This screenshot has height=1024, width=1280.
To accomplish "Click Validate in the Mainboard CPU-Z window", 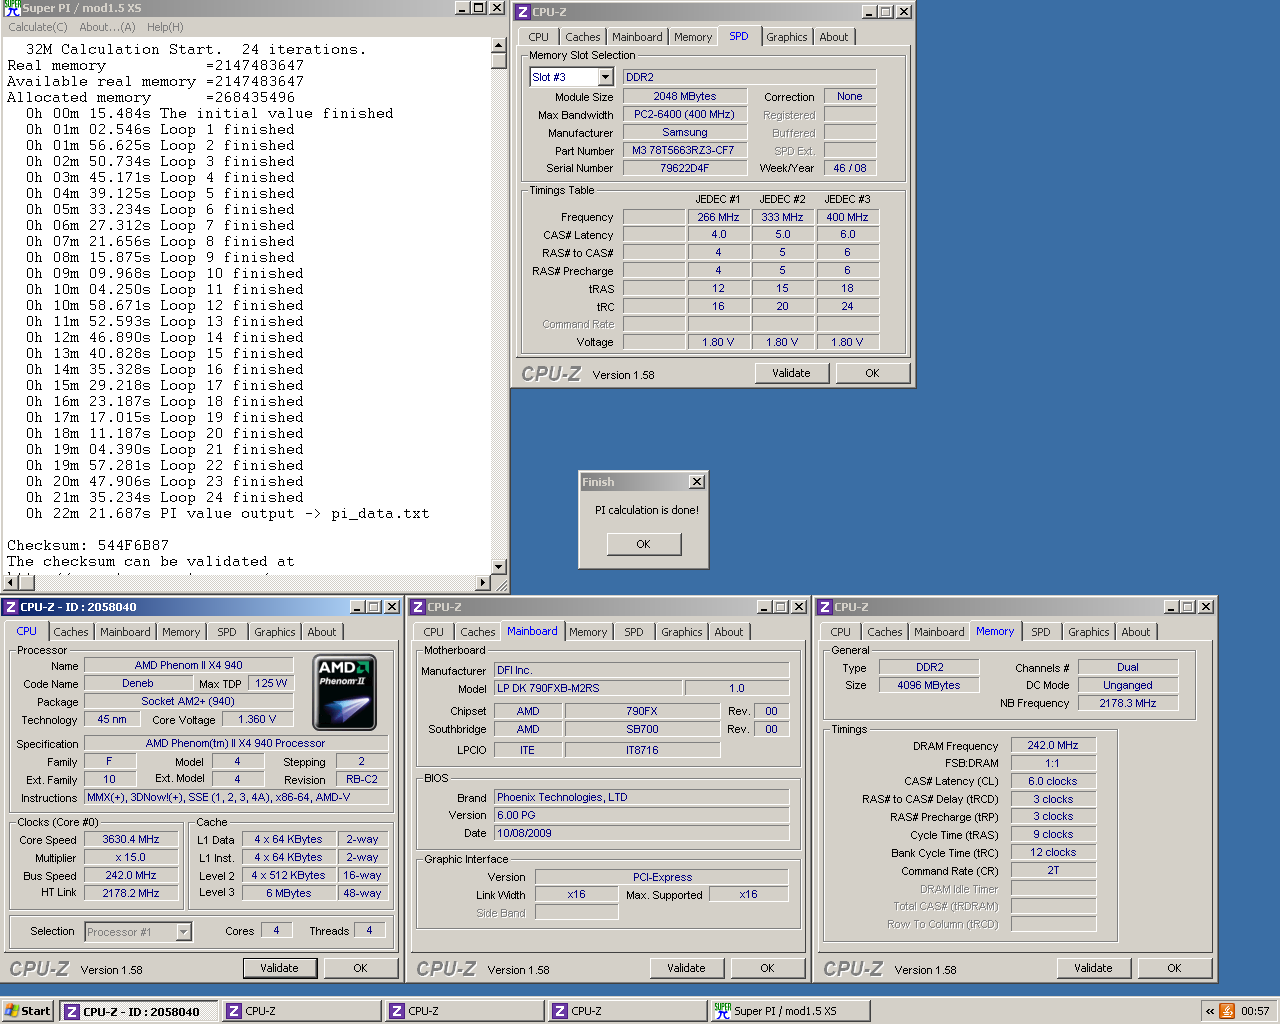I will click(x=686, y=968).
